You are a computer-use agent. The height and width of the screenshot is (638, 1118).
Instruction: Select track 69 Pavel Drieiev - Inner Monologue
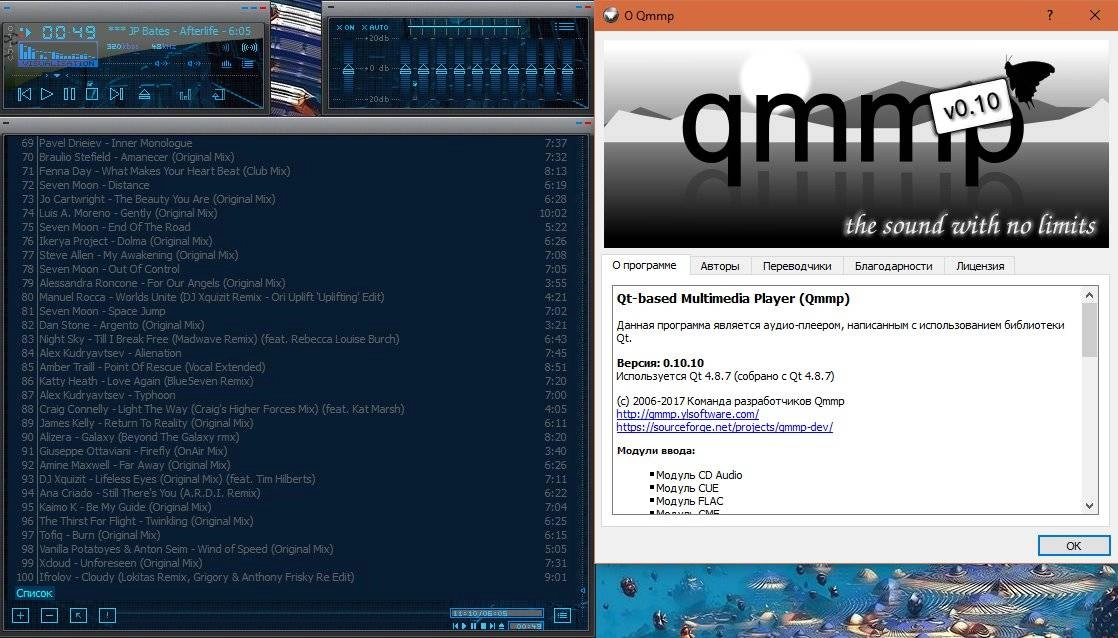coord(292,143)
